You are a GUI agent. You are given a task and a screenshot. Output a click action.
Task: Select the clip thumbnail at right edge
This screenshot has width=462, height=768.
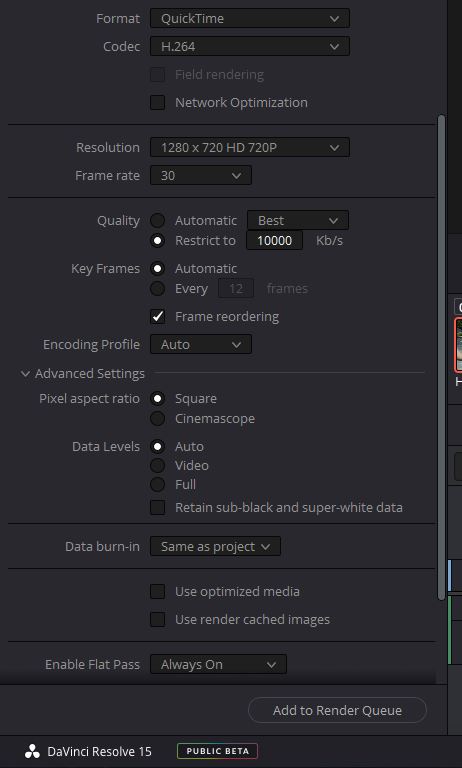tap(458, 344)
